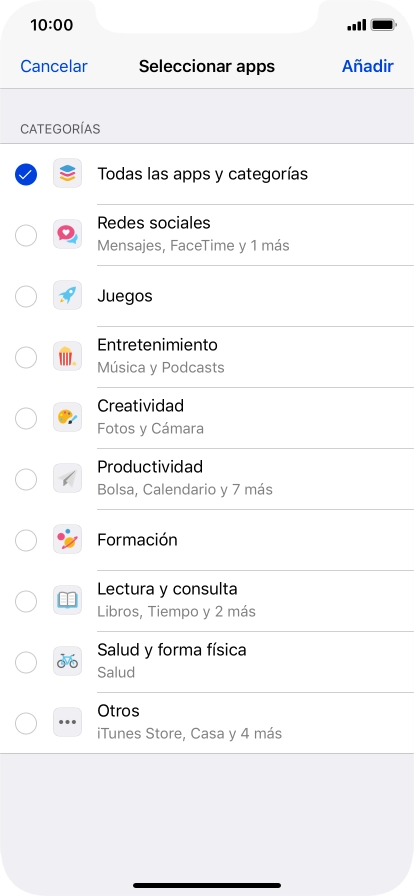Image resolution: width=414 pixels, height=896 pixels.
Task: Expand Lectura y consulta category text
Action: 167,589
